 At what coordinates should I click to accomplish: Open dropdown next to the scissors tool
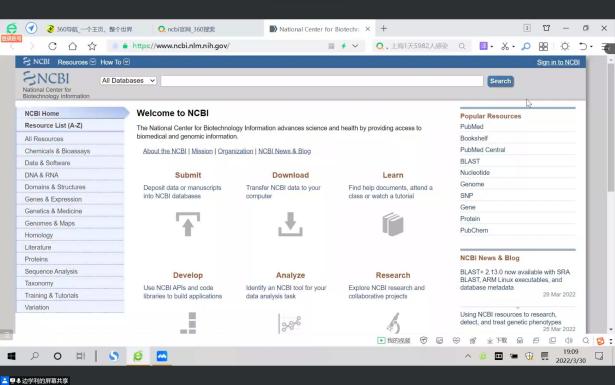point(513,47)
